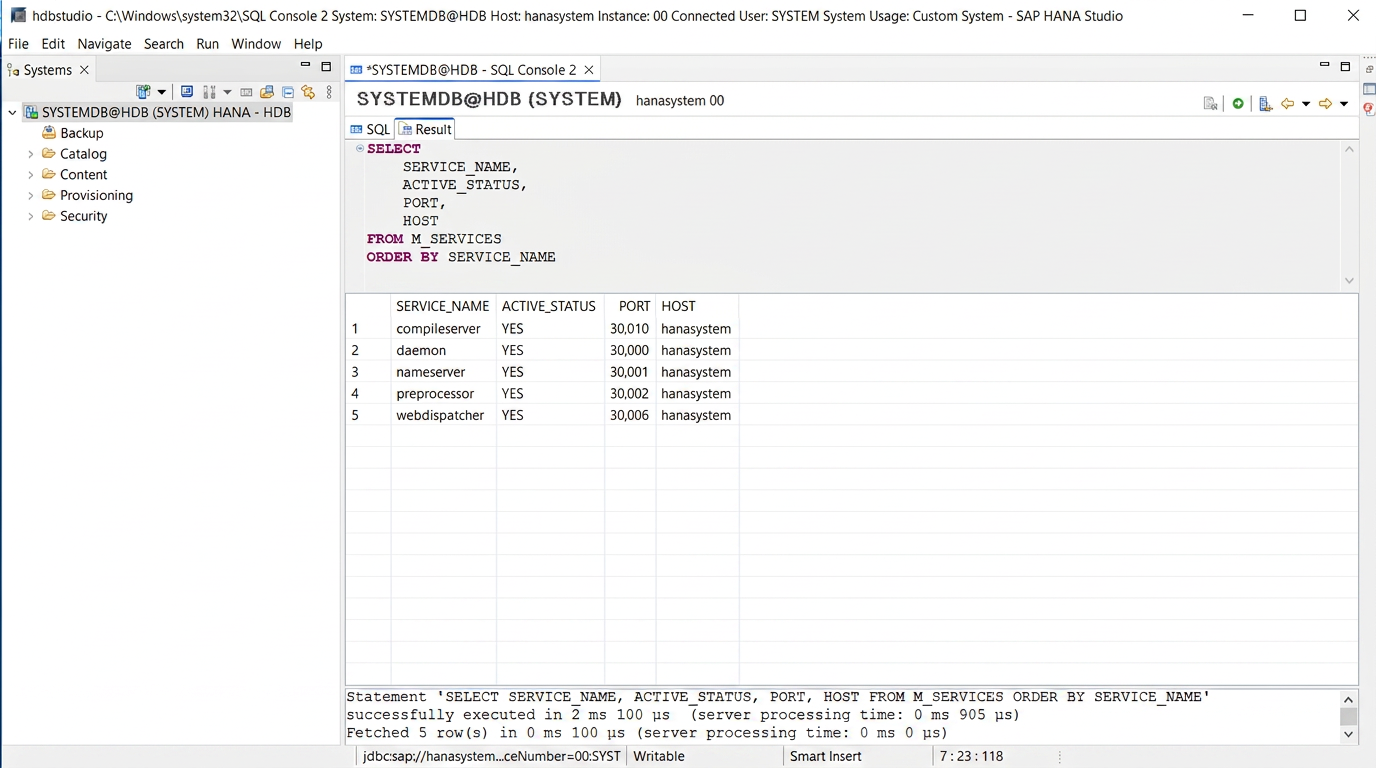Screen dimensions: 1376x768
Task: Open the File menu
Action: pyautogui.click(x=18, y=44)
